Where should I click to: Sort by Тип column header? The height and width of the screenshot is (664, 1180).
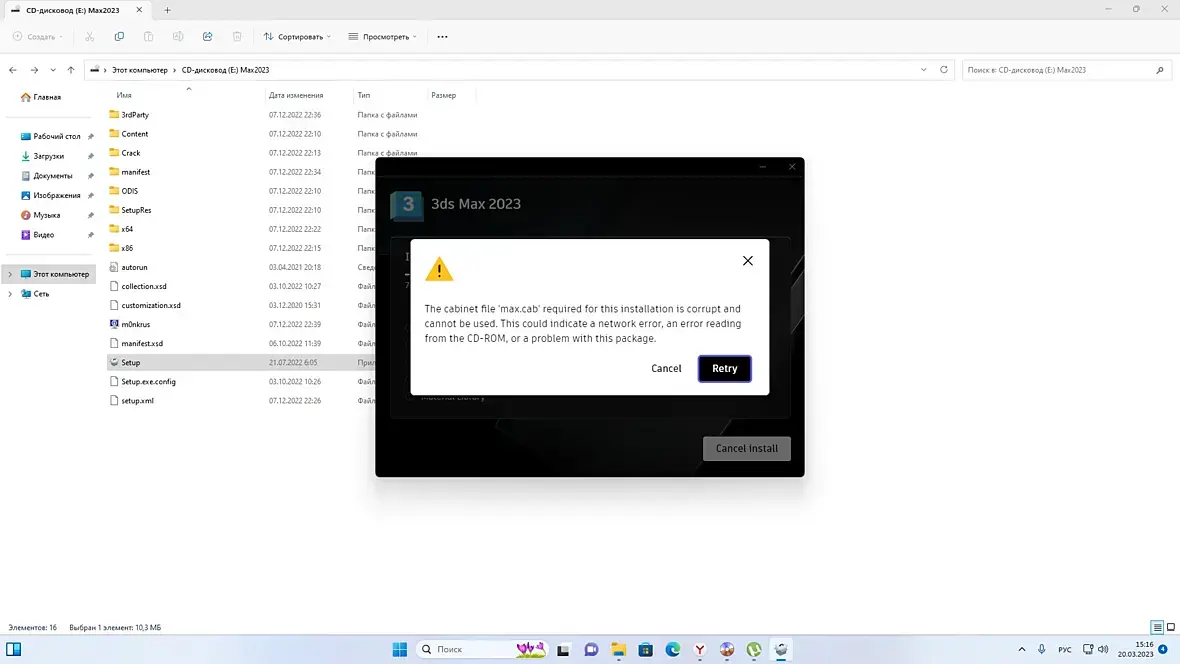pos(364,96)
